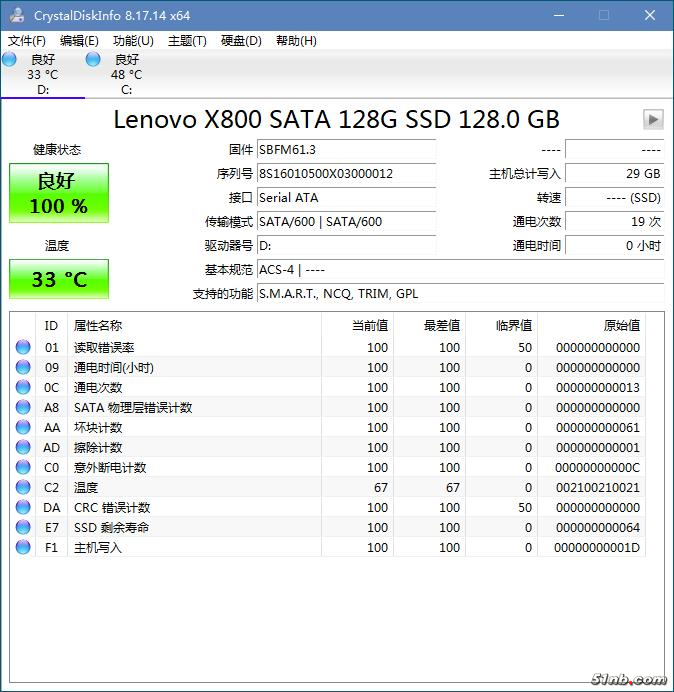Screen dimensions: 674x692
Task: Click status orb for attribute AD 擦除计数
Action: (23, 448)
